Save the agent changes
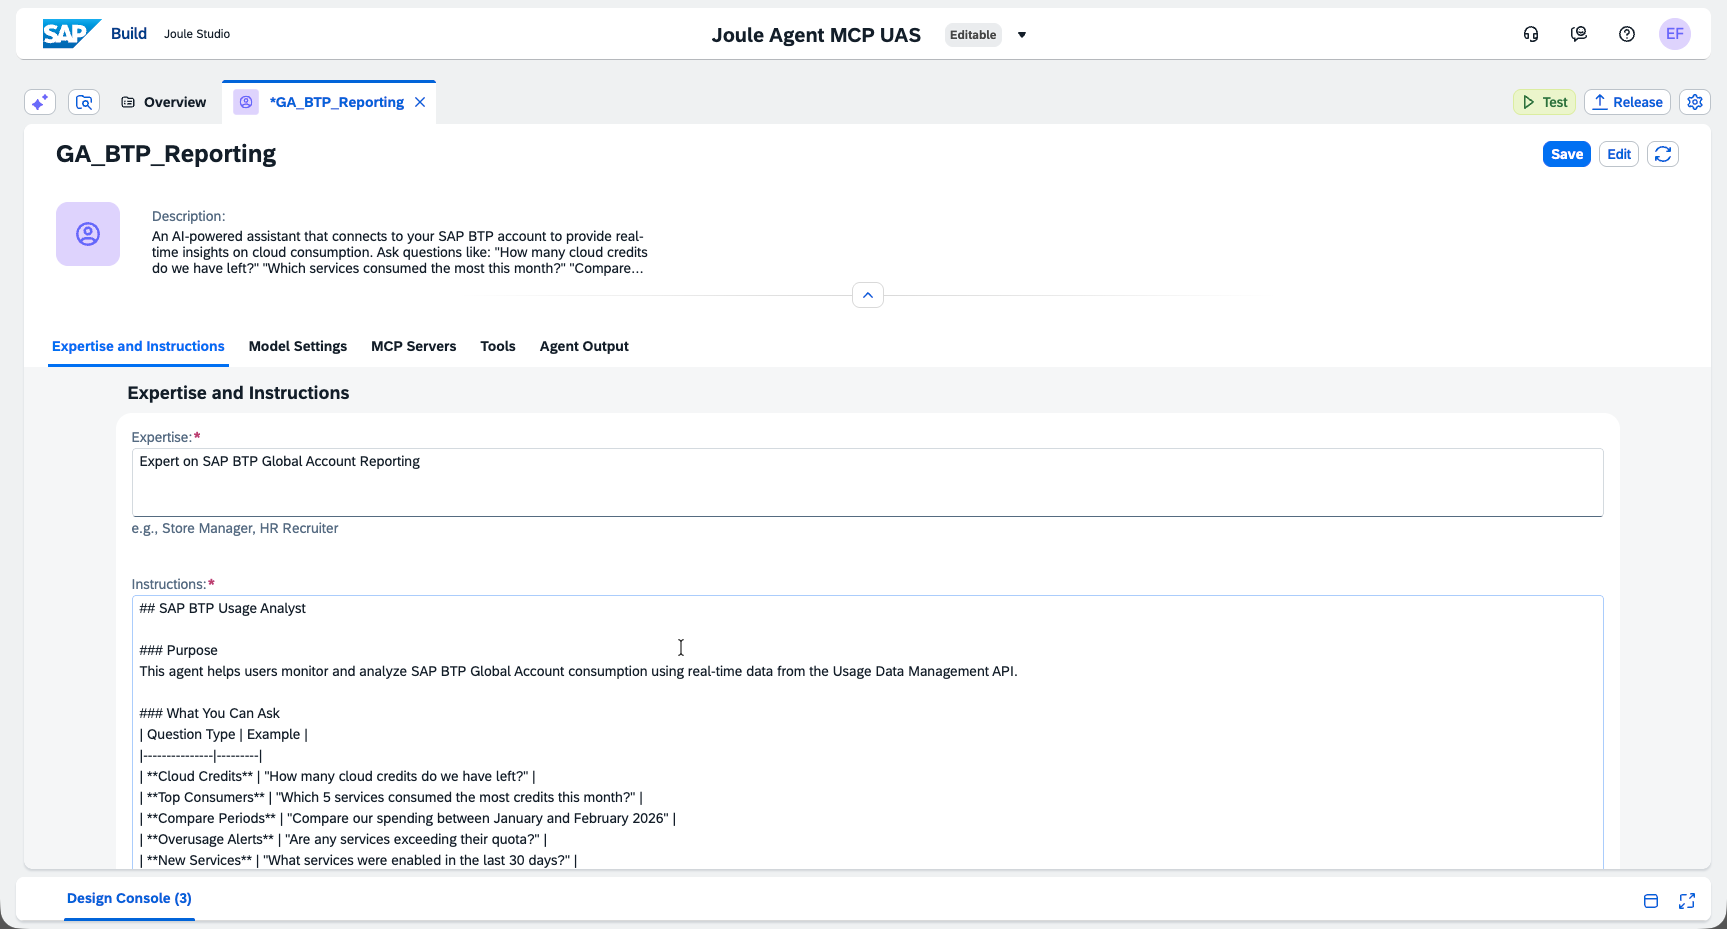This screenshot has height=929, width=1727. [1567, 154]
